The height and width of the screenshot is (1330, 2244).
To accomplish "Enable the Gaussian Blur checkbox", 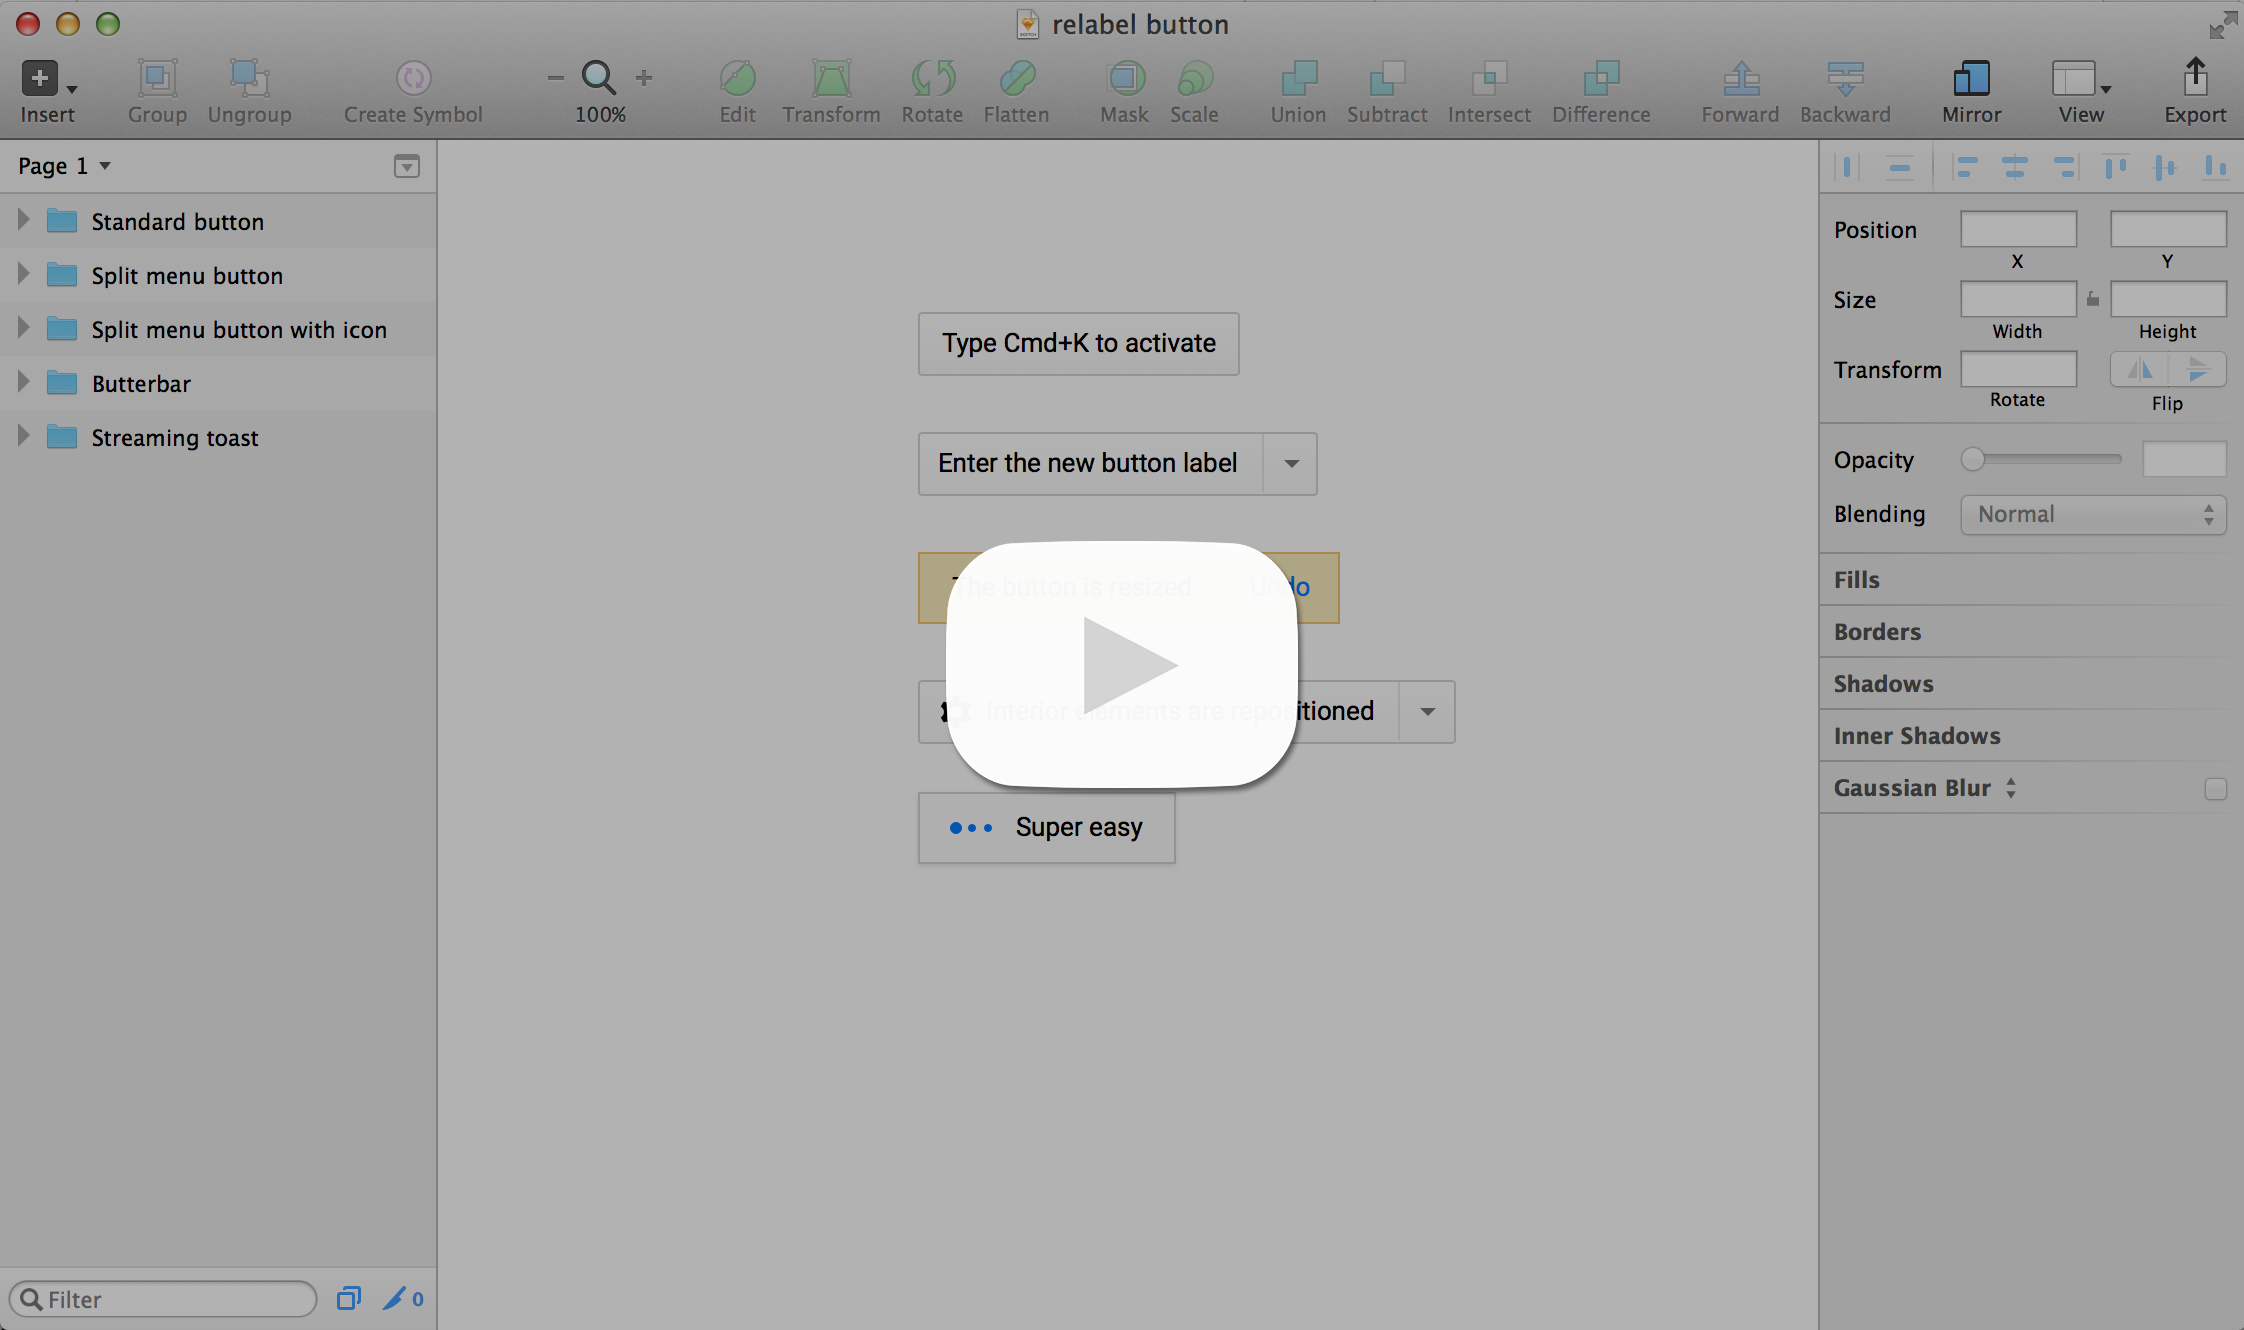I will [2215, 789].
